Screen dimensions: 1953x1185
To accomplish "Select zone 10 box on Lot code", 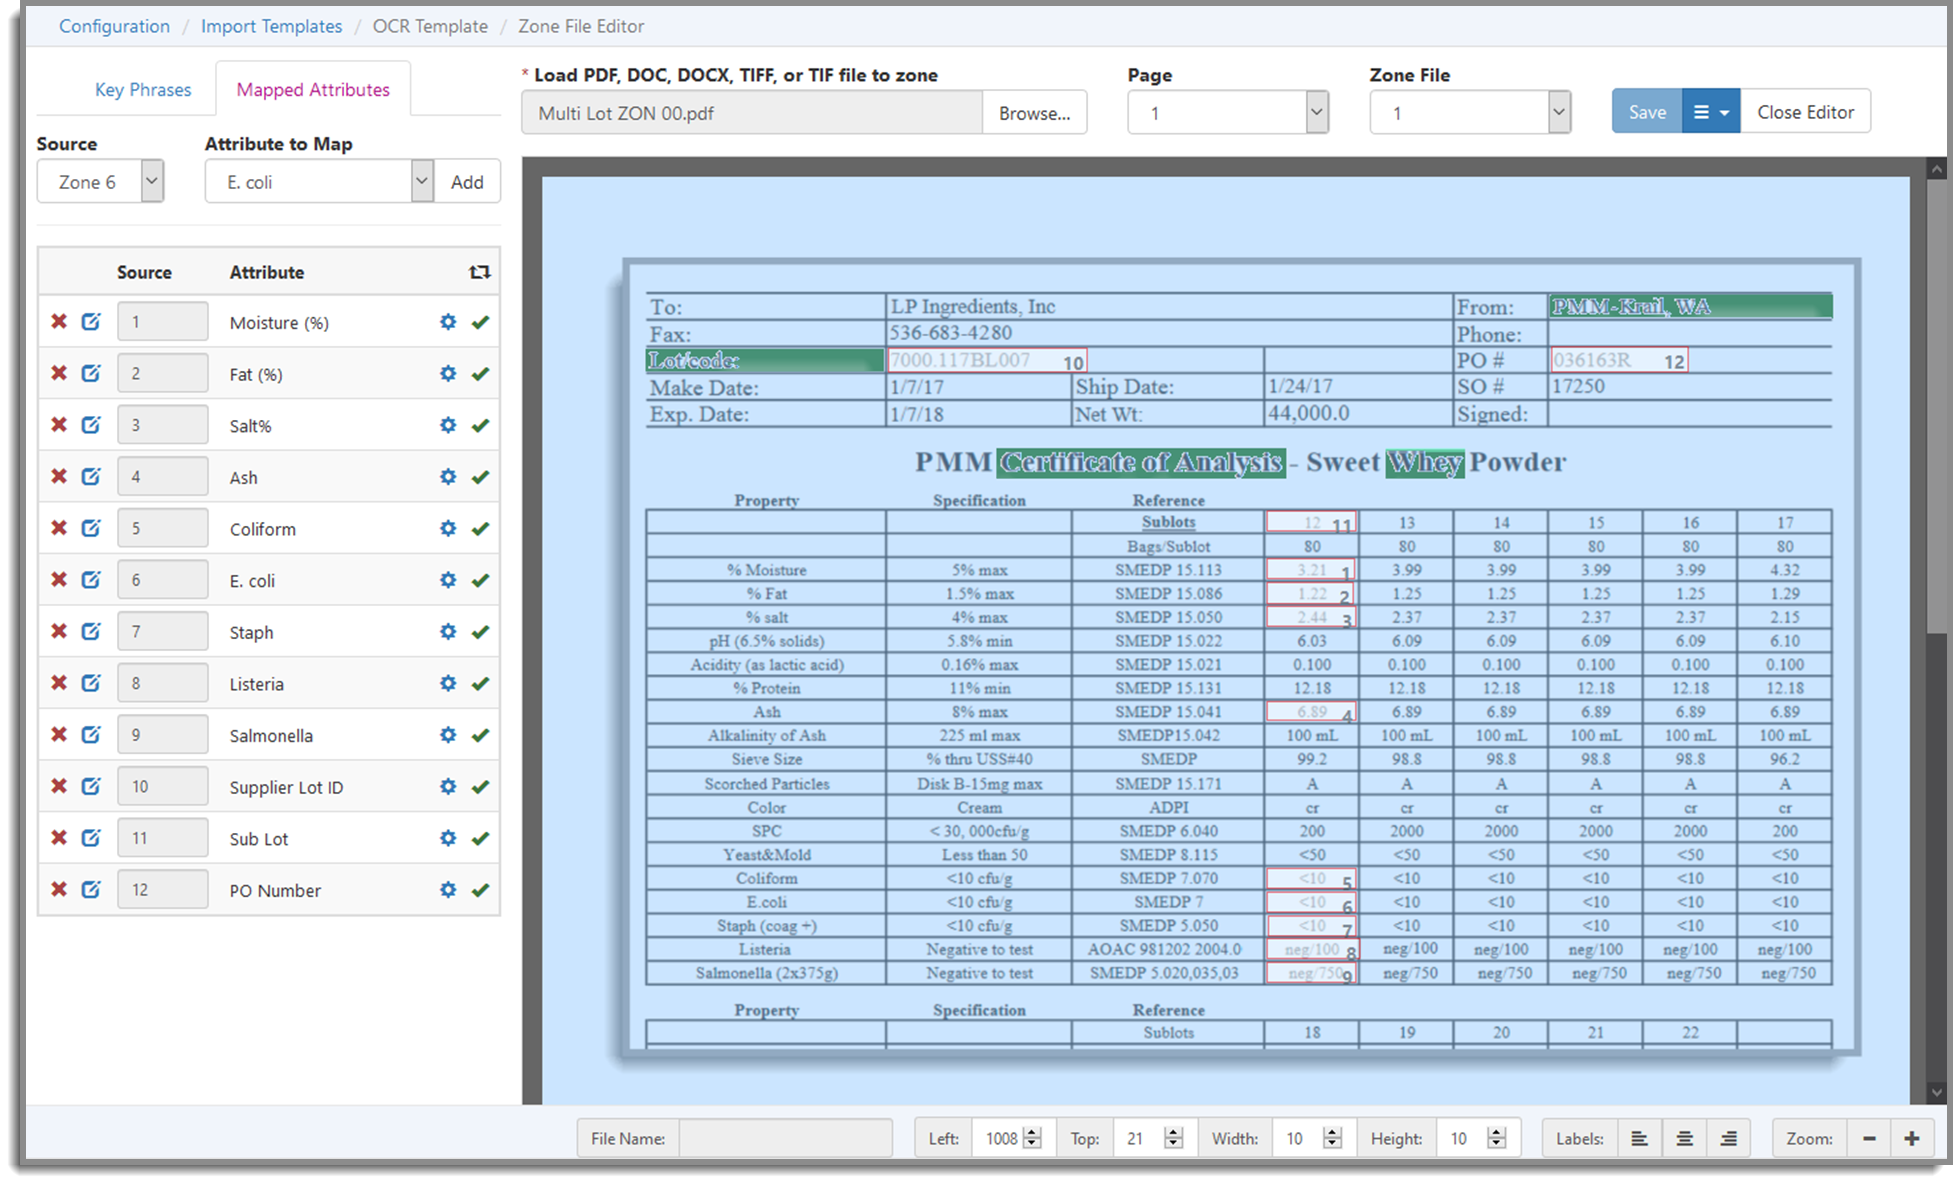I will point(987,361).
